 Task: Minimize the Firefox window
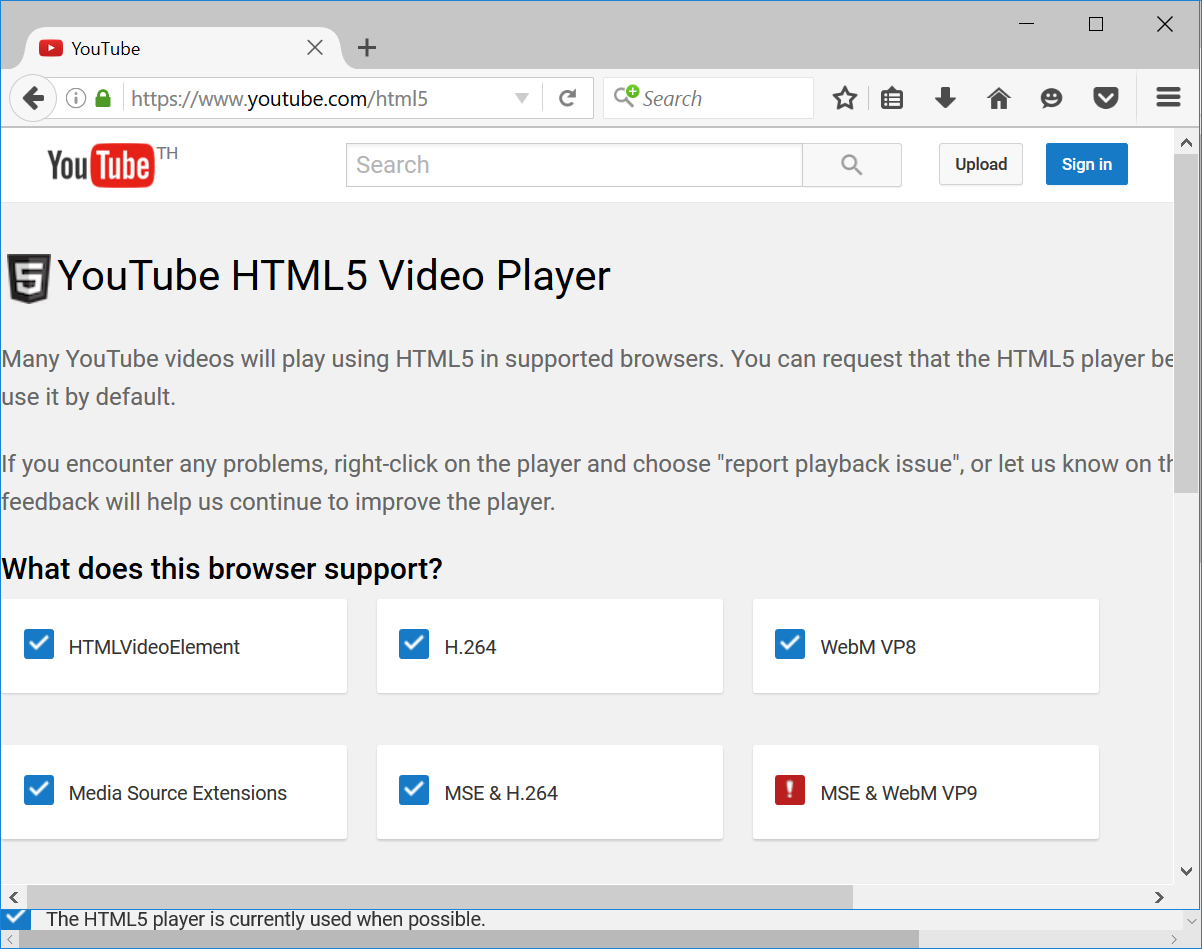point(1026,24)
